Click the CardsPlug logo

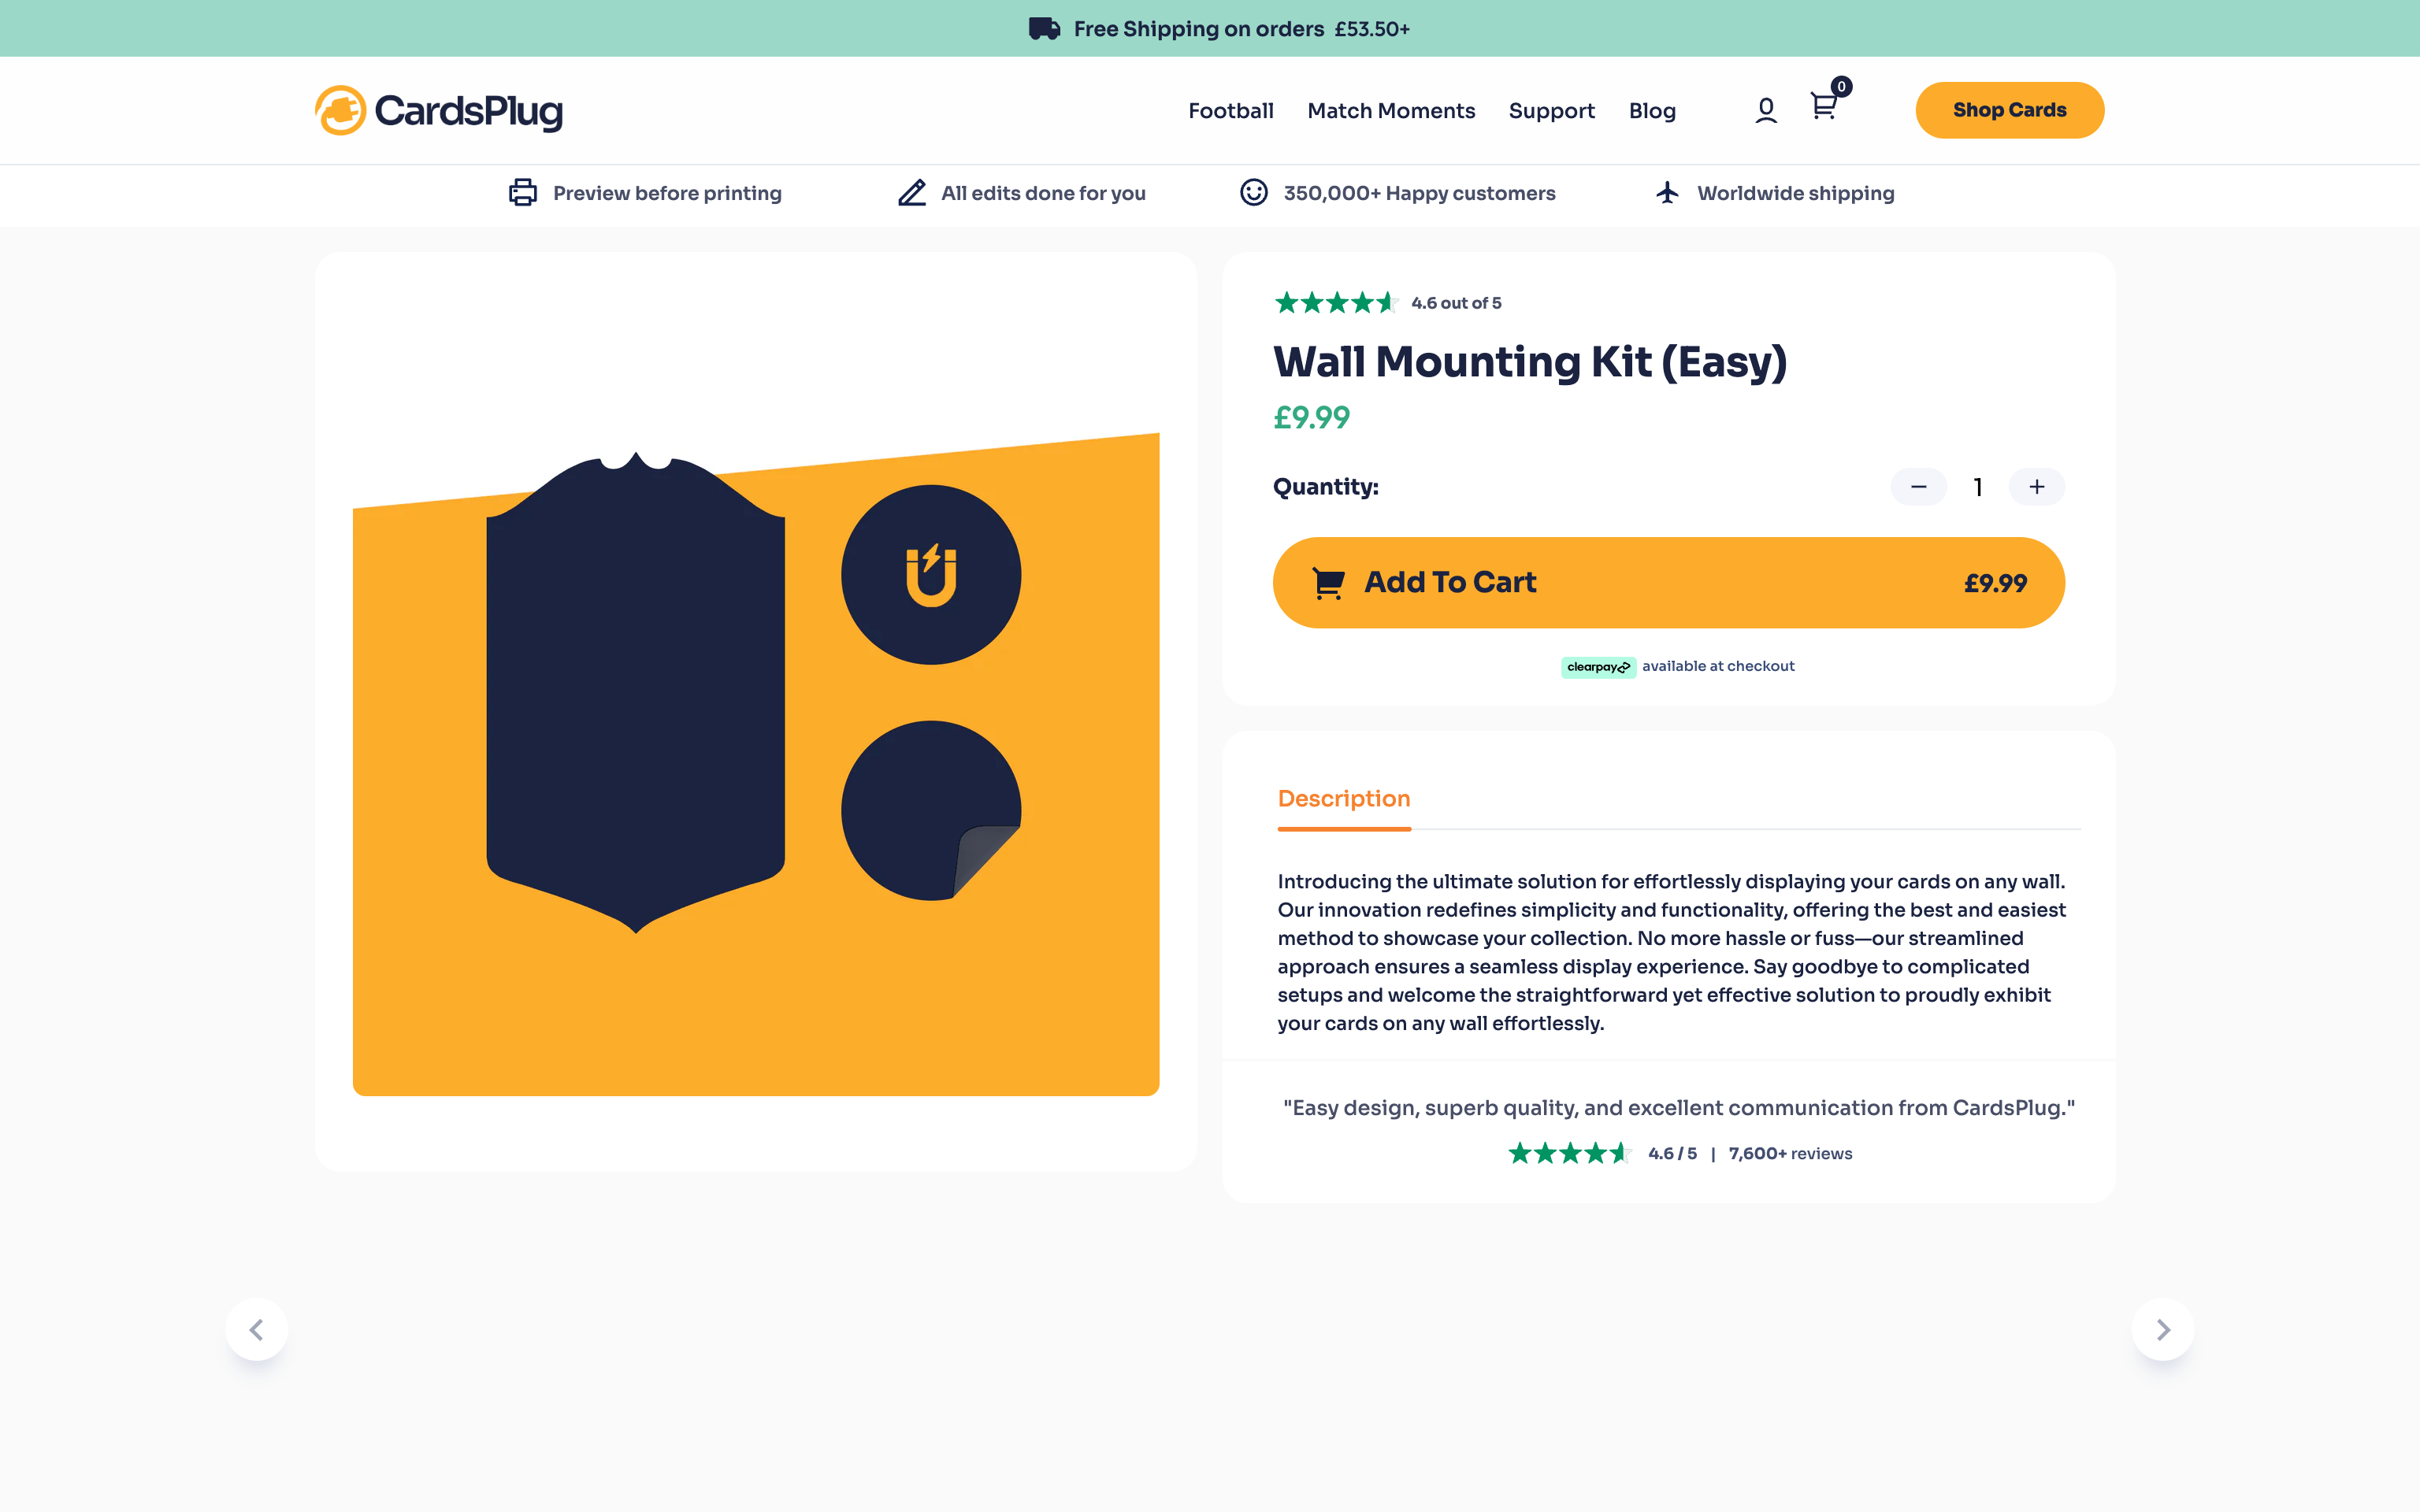click(437, 110)
